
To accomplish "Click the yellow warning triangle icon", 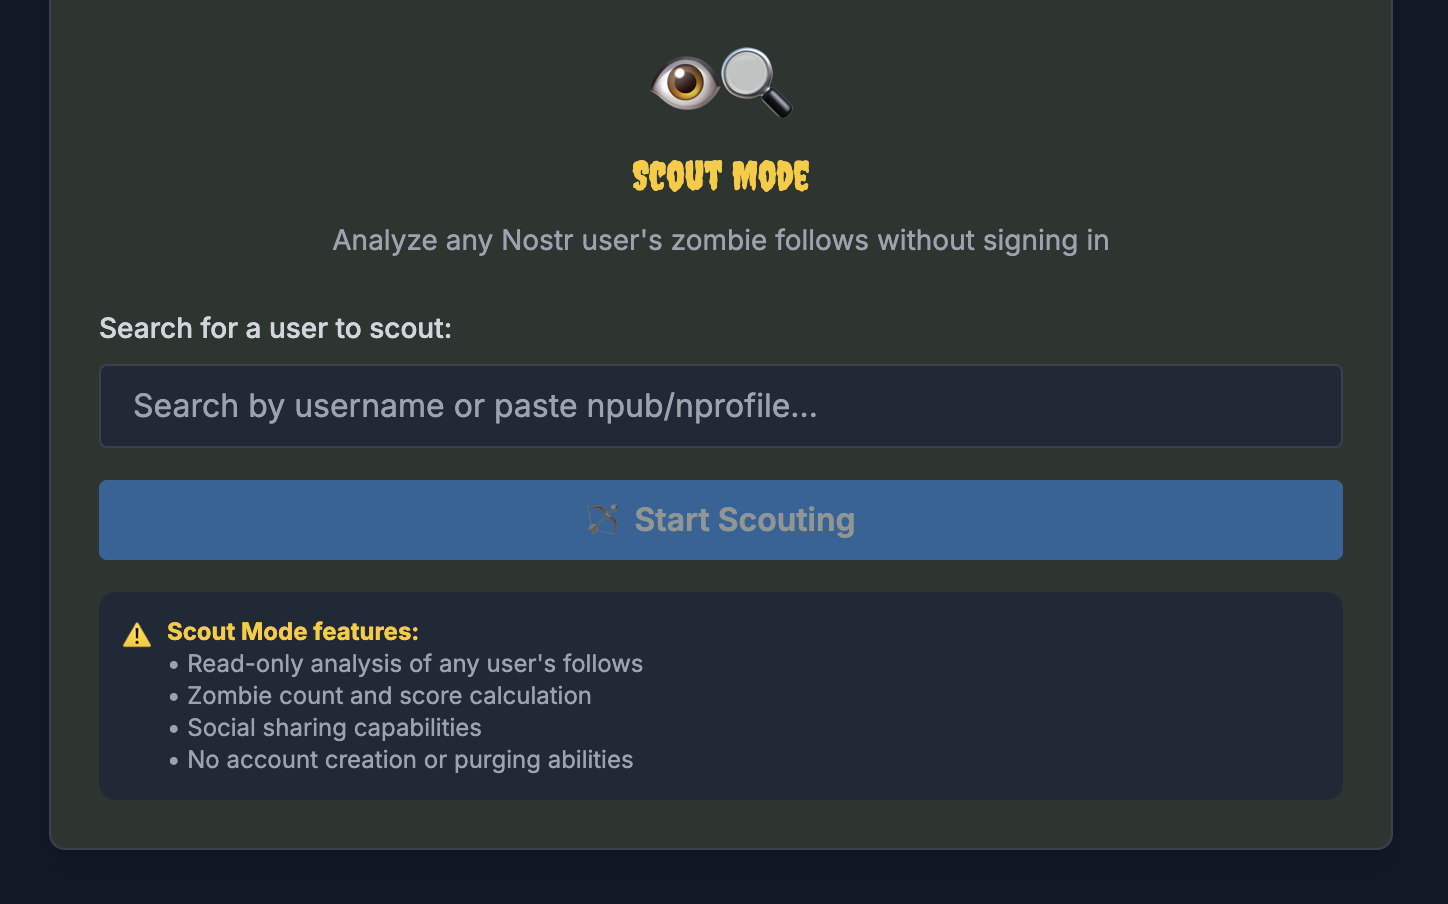I will 137,635.
